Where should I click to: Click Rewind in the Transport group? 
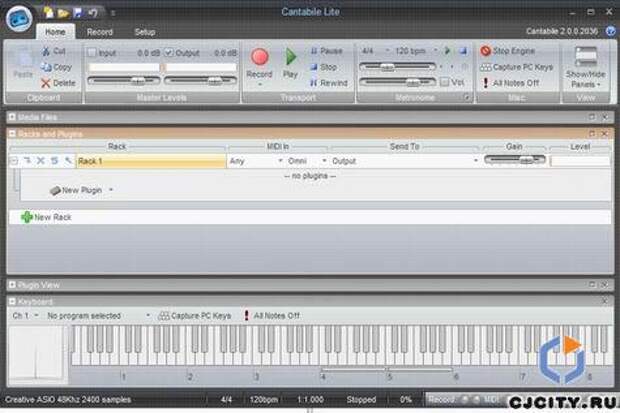click(329, 83)
